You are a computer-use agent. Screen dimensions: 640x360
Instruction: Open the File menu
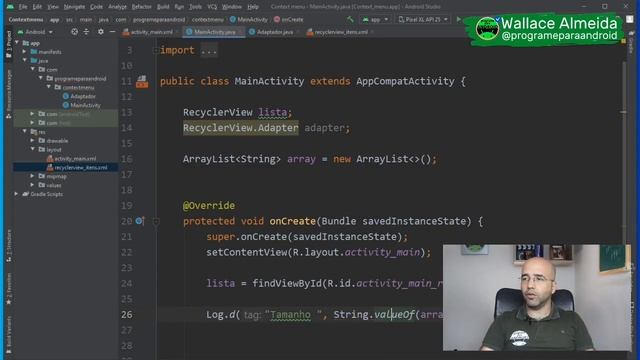(22, 7)
